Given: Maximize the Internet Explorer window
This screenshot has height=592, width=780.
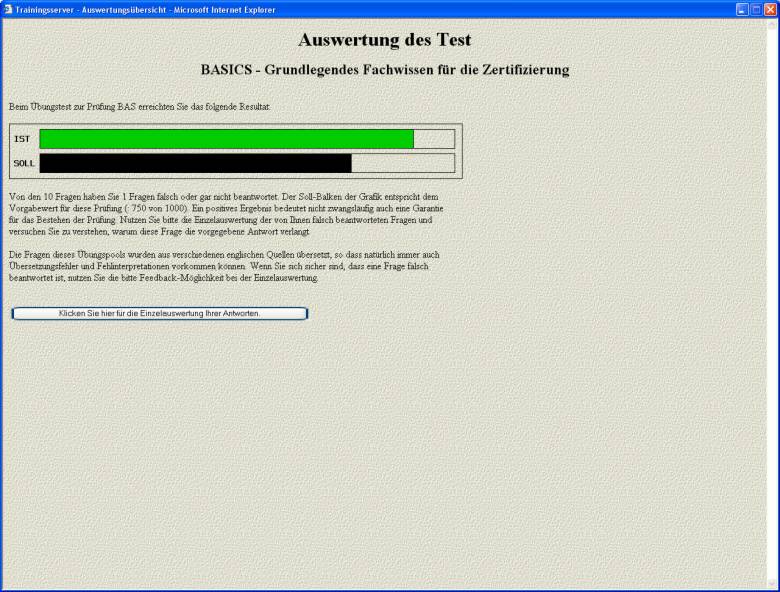Looking at the screenshot, I should point(756,9).
